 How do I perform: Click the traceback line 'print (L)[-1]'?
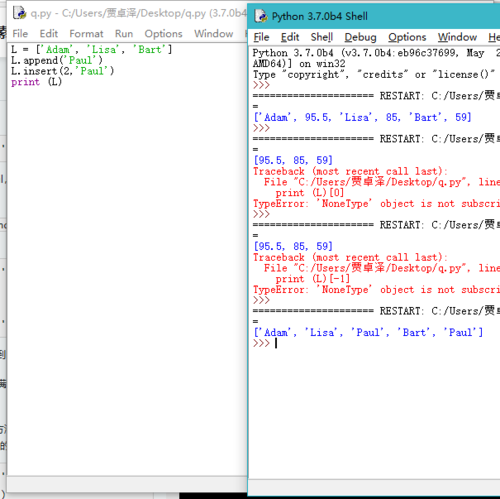(x=313, y=279)
